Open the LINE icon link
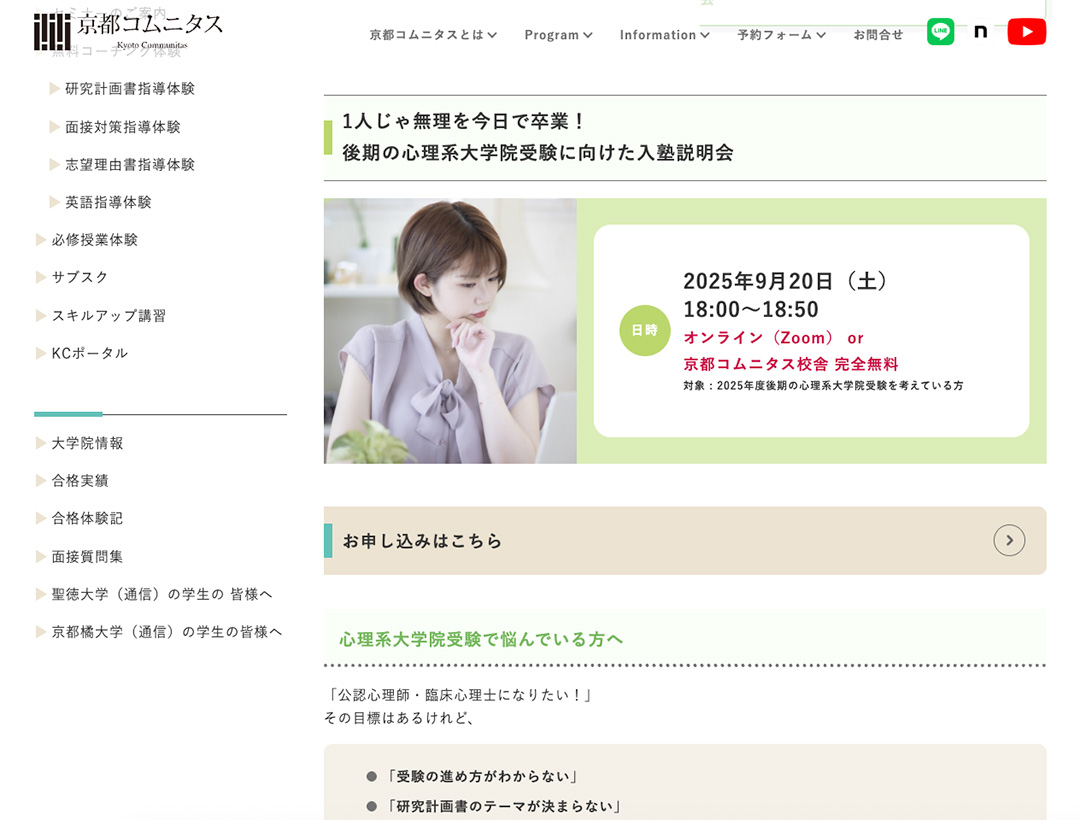The width and height of the screenshot is (1080, 820). [940, 32]
